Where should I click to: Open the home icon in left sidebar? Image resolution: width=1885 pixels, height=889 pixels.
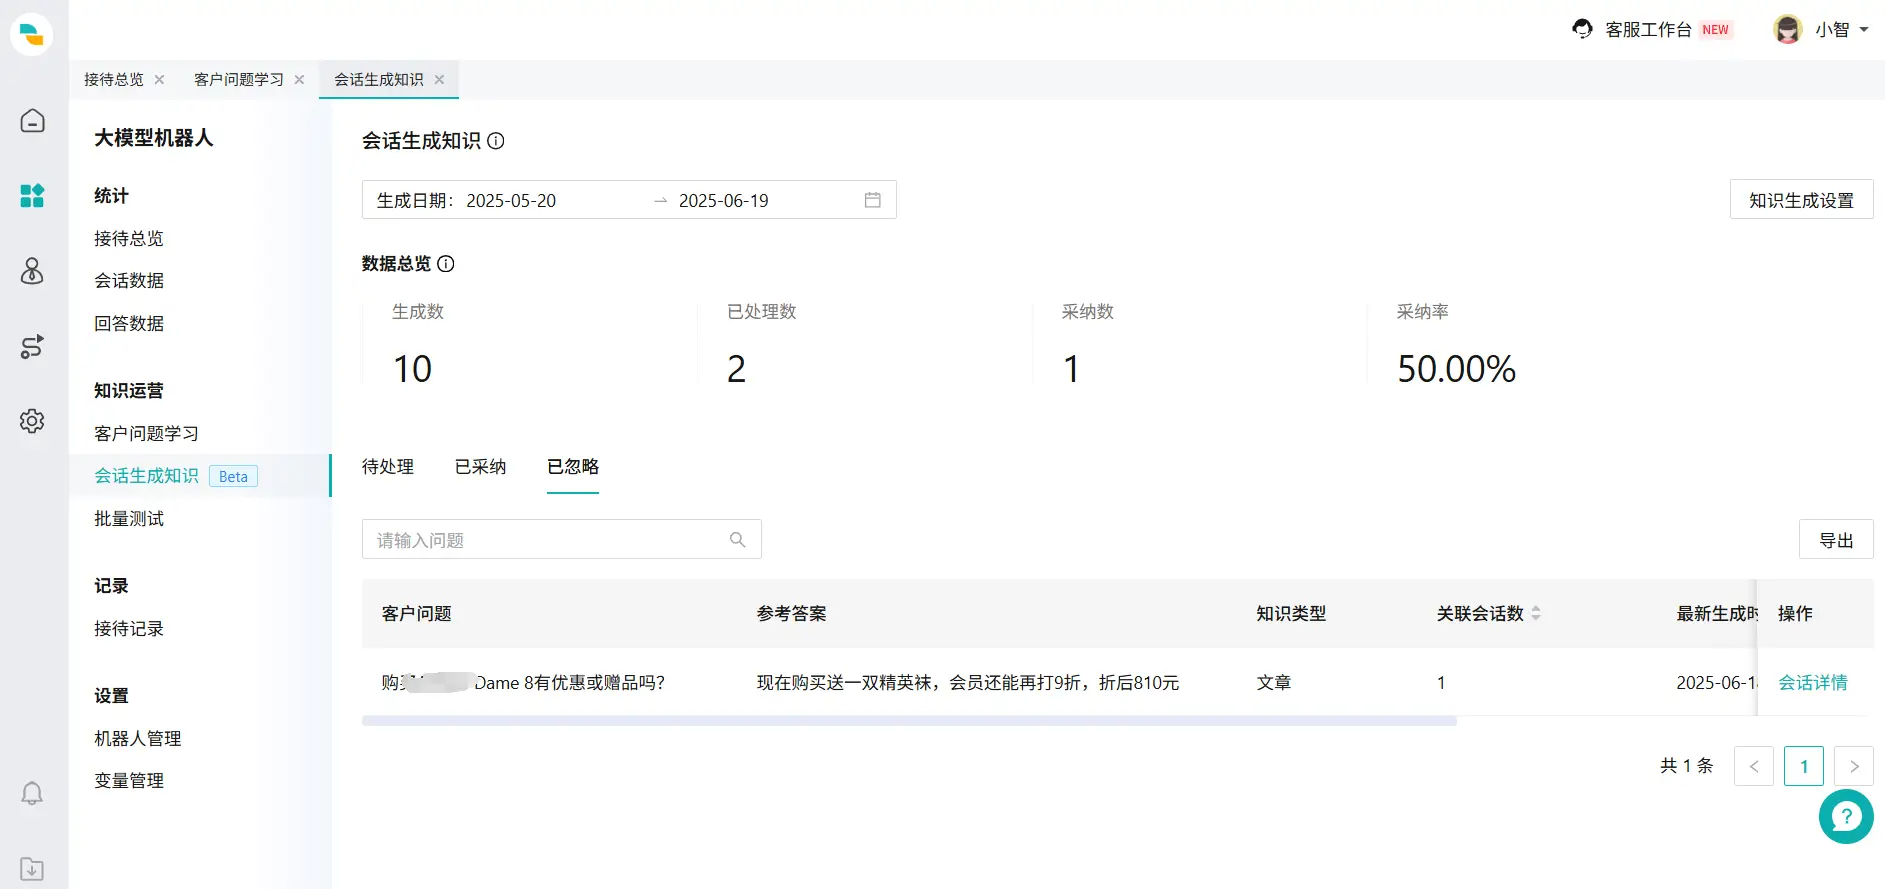tap(32, 121)
